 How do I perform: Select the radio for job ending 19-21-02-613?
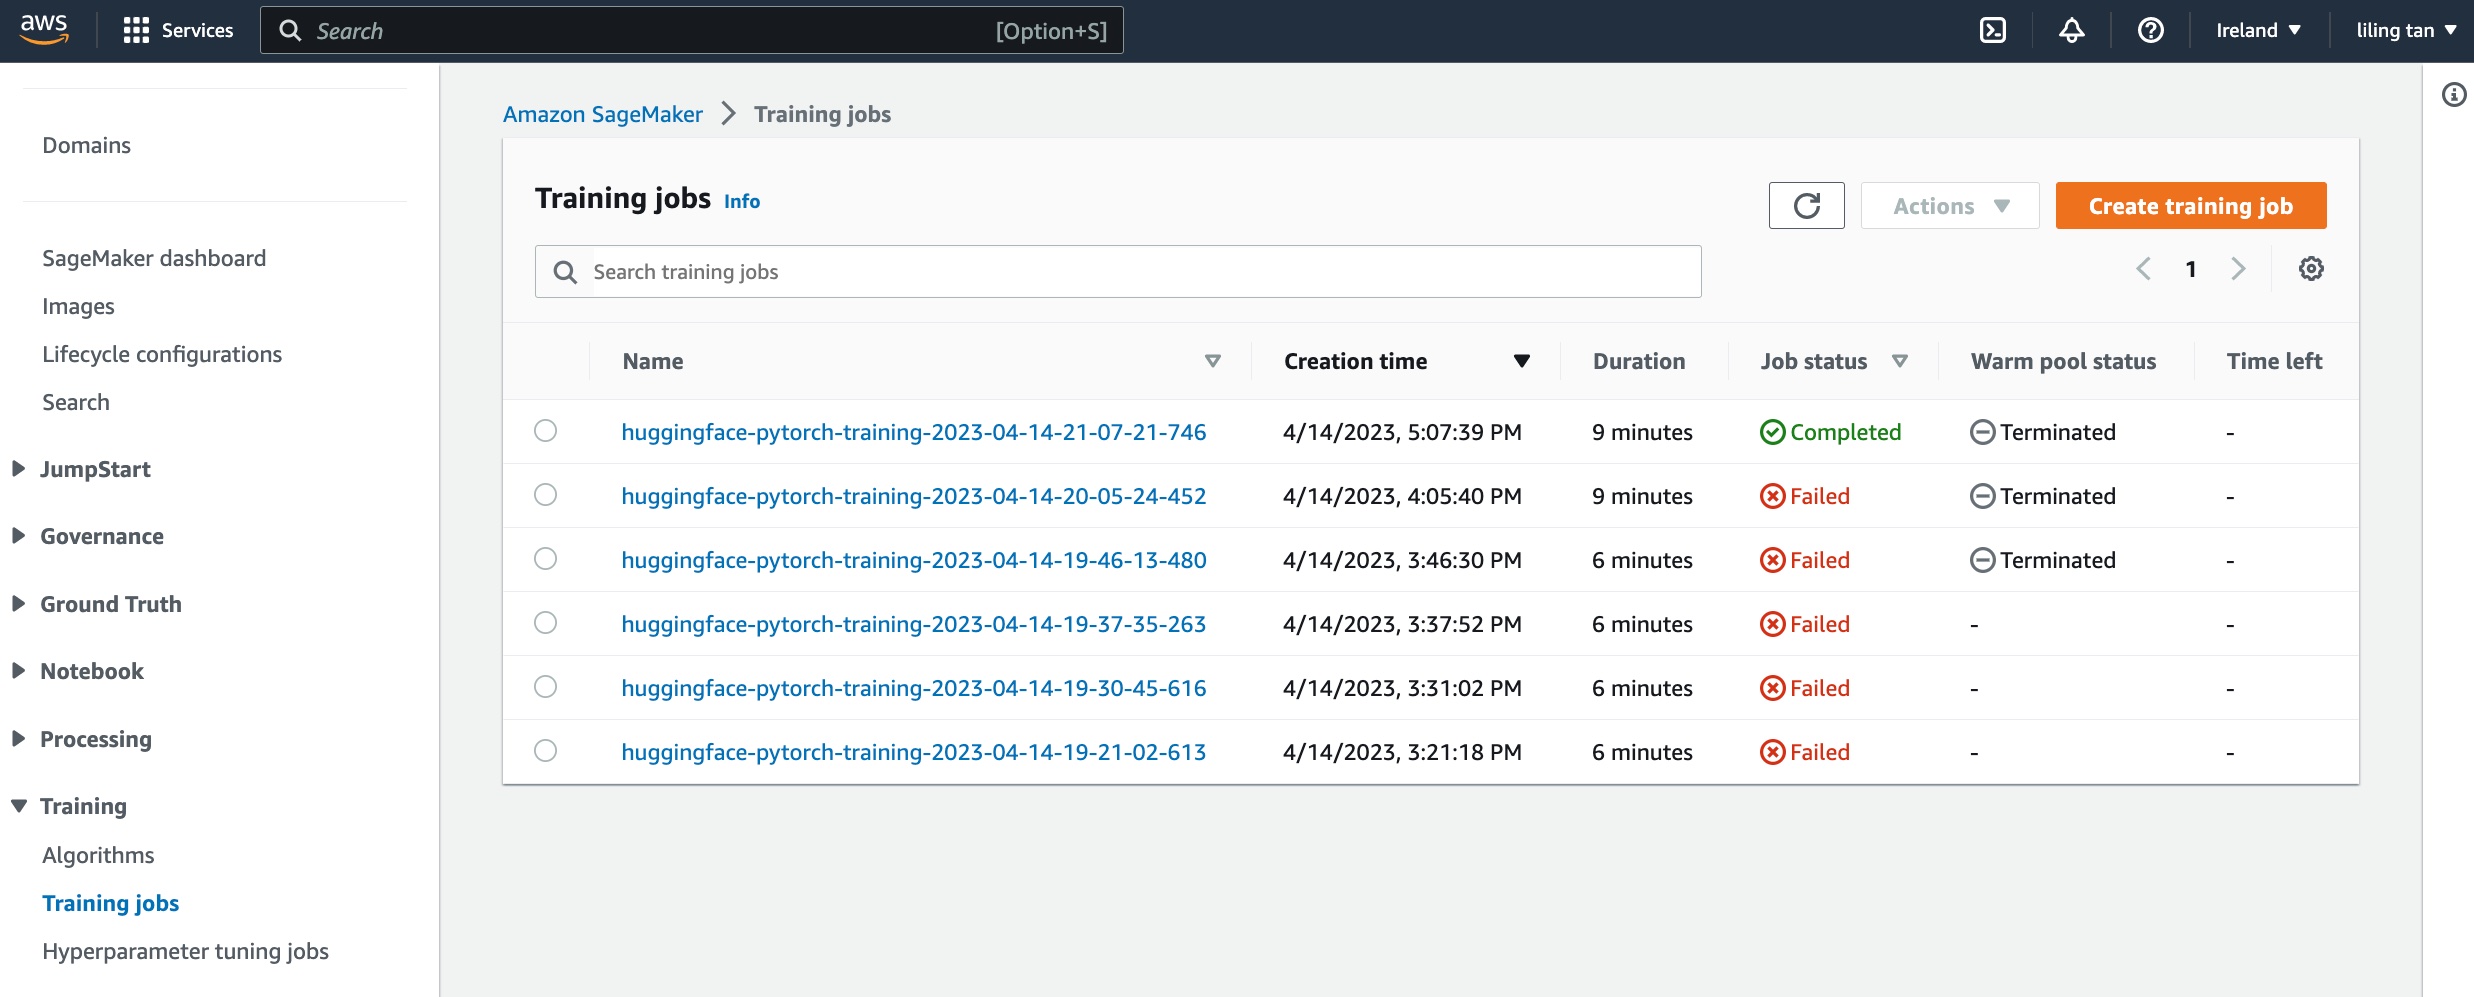545,751
